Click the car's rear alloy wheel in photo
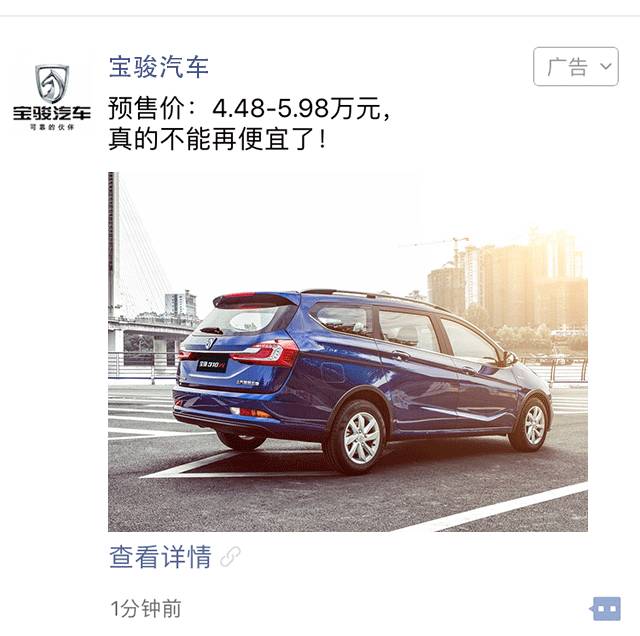 click(x=361, y=438)
